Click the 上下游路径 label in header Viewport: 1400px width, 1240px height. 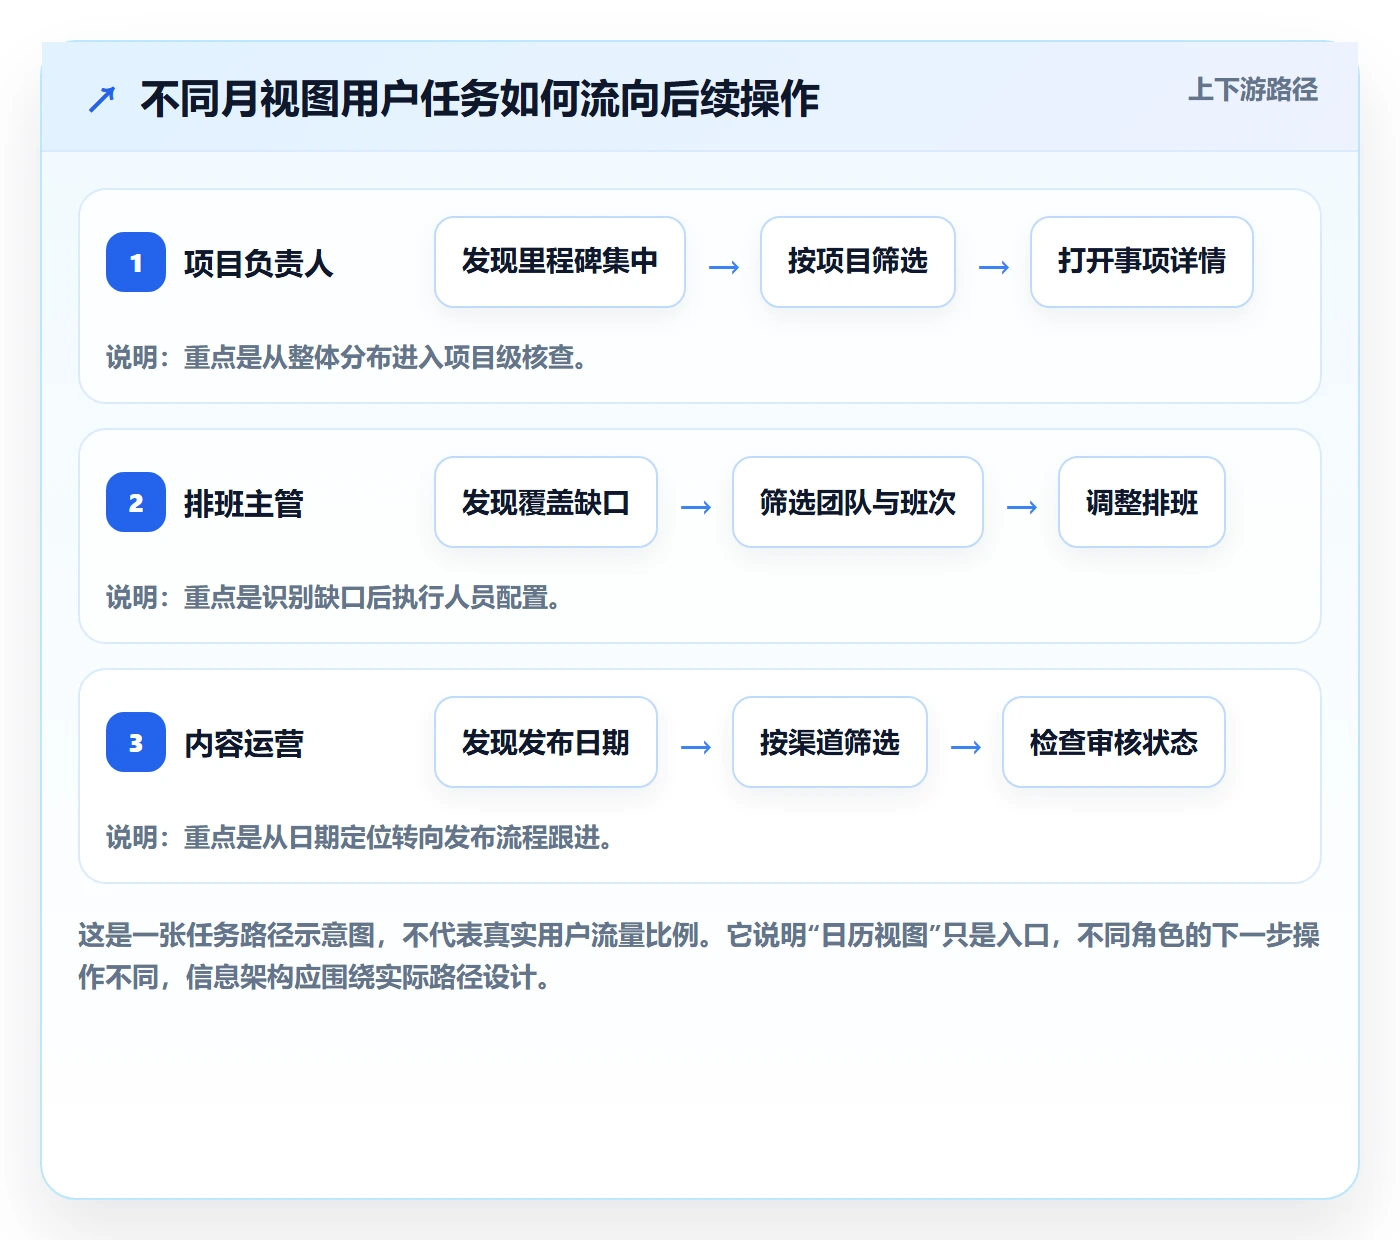click(1252, 90)
